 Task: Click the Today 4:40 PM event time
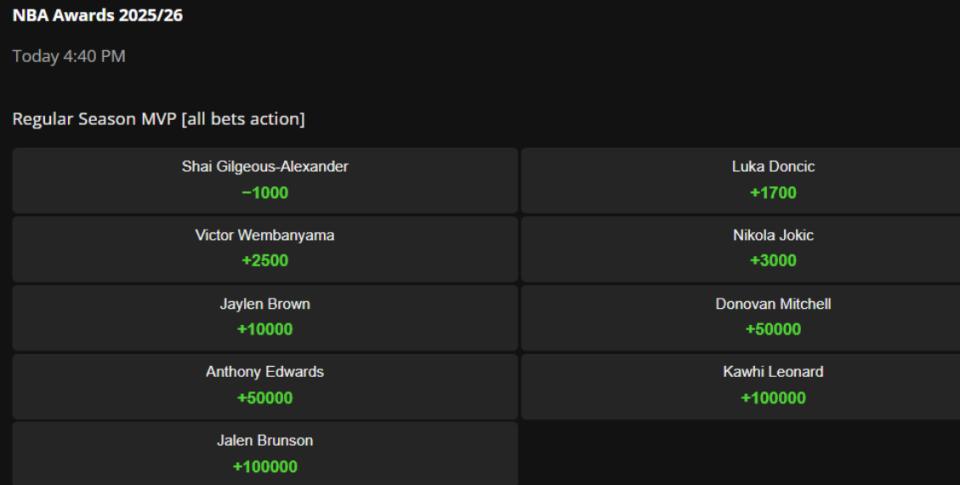tap(68, 56)
